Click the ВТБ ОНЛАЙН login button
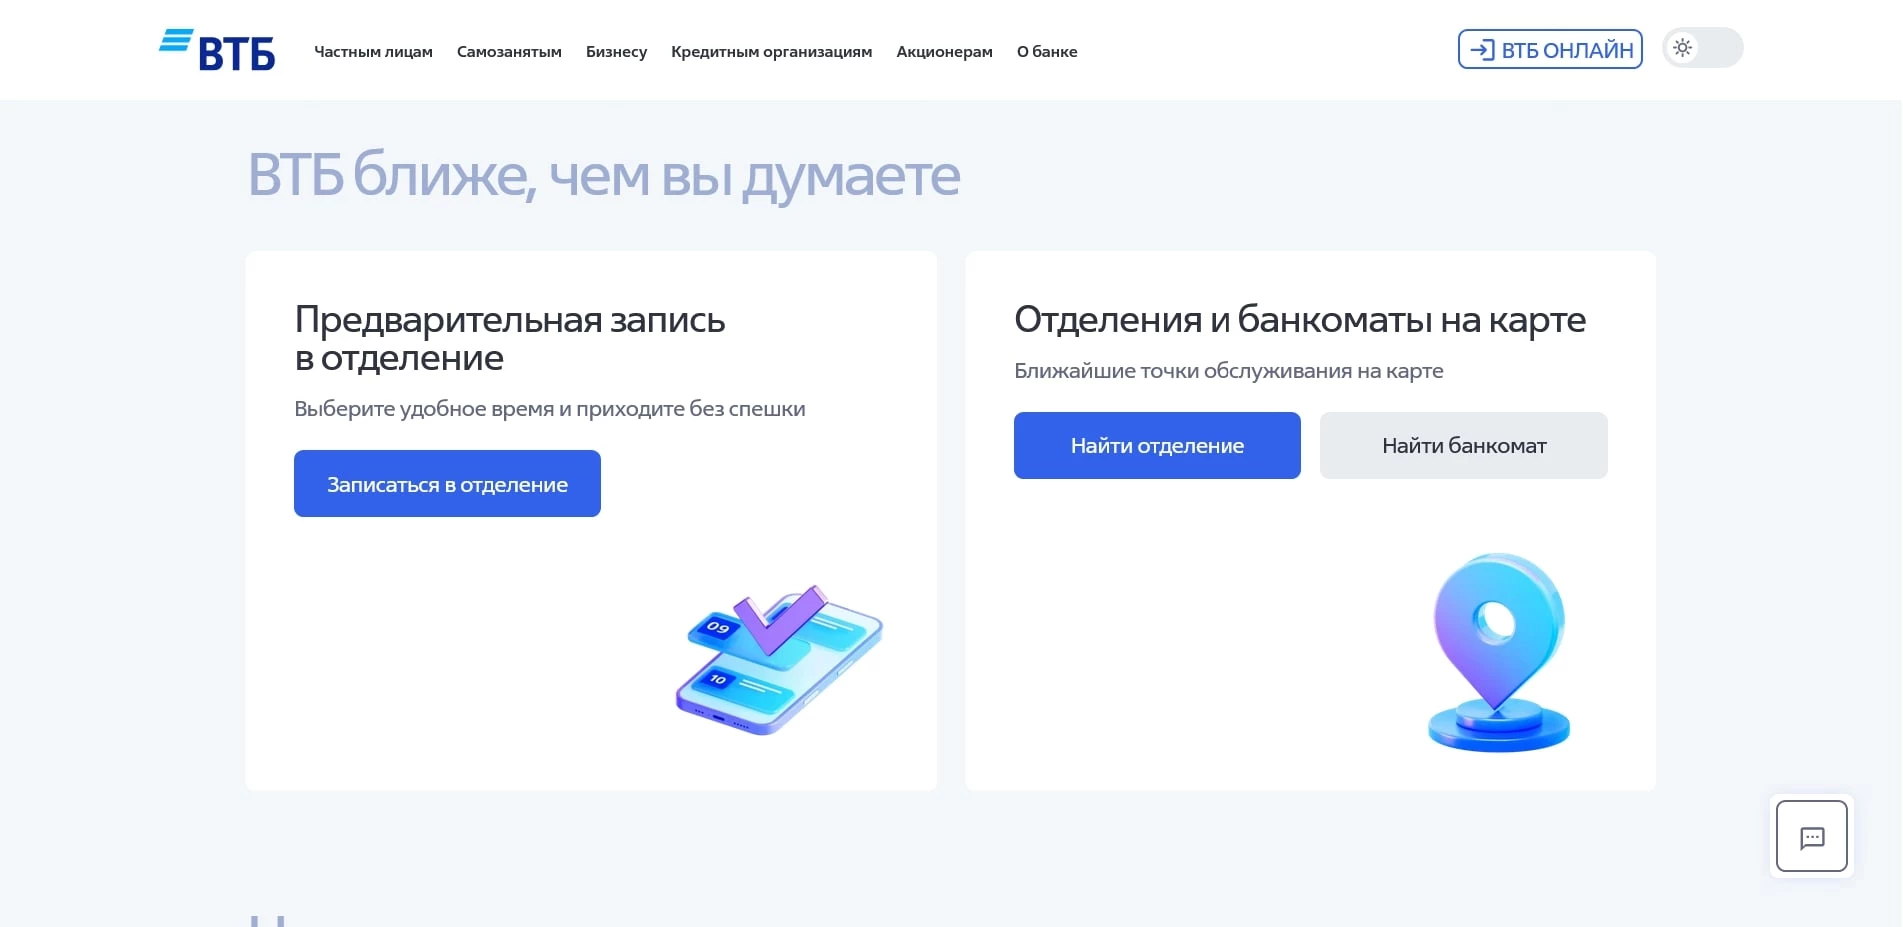The image size is (1903, 927). click(1549, 47)
